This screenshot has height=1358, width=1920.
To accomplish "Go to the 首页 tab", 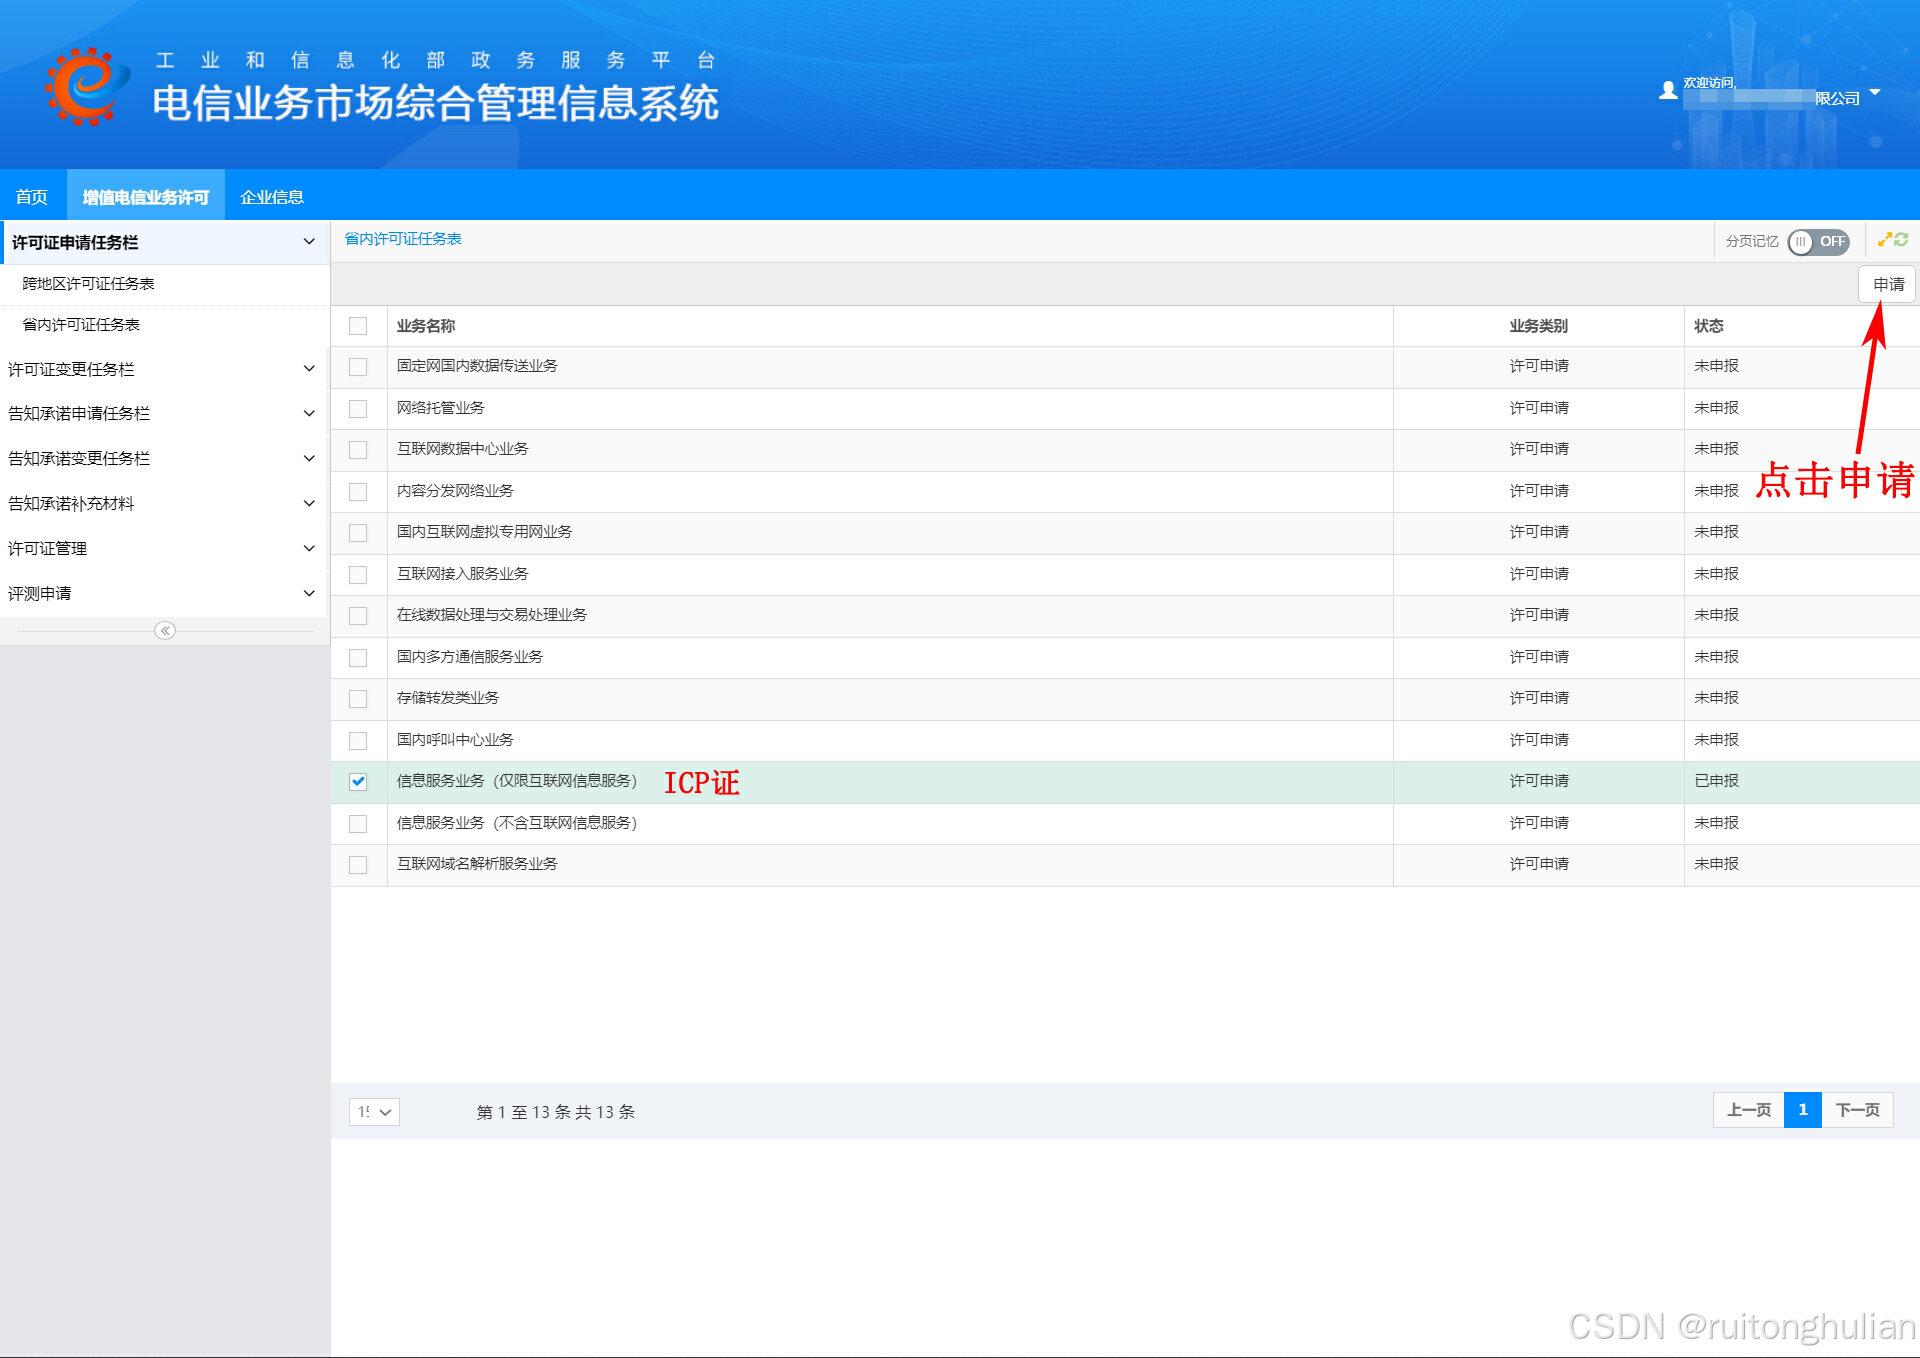I will tap(32, 197).
